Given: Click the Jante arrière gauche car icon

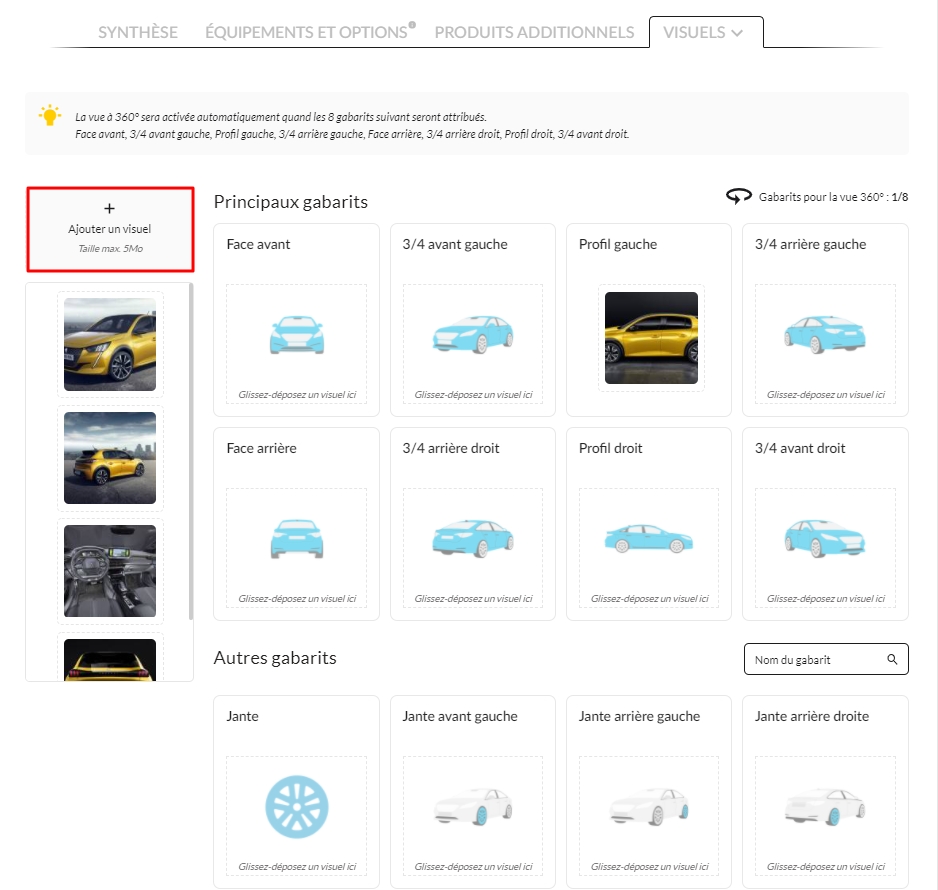Looking at the screenshot, I should pos(649,807).
